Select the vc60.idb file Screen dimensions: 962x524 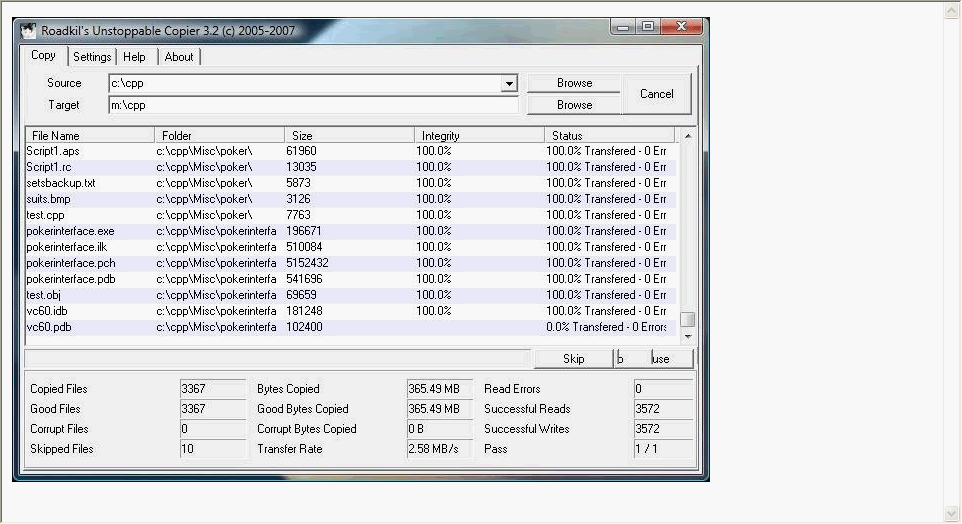tap(351, 310)
